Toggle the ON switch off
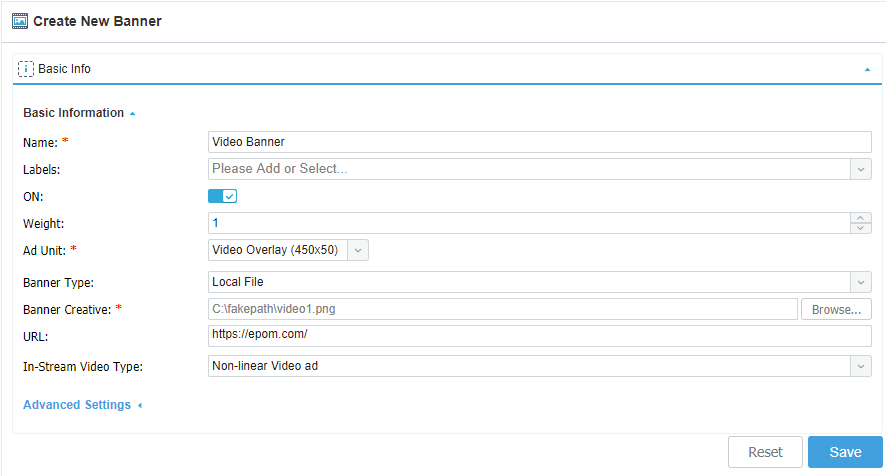Image resolution: width=886 pixels, height=476 pixels. point(223,196)
